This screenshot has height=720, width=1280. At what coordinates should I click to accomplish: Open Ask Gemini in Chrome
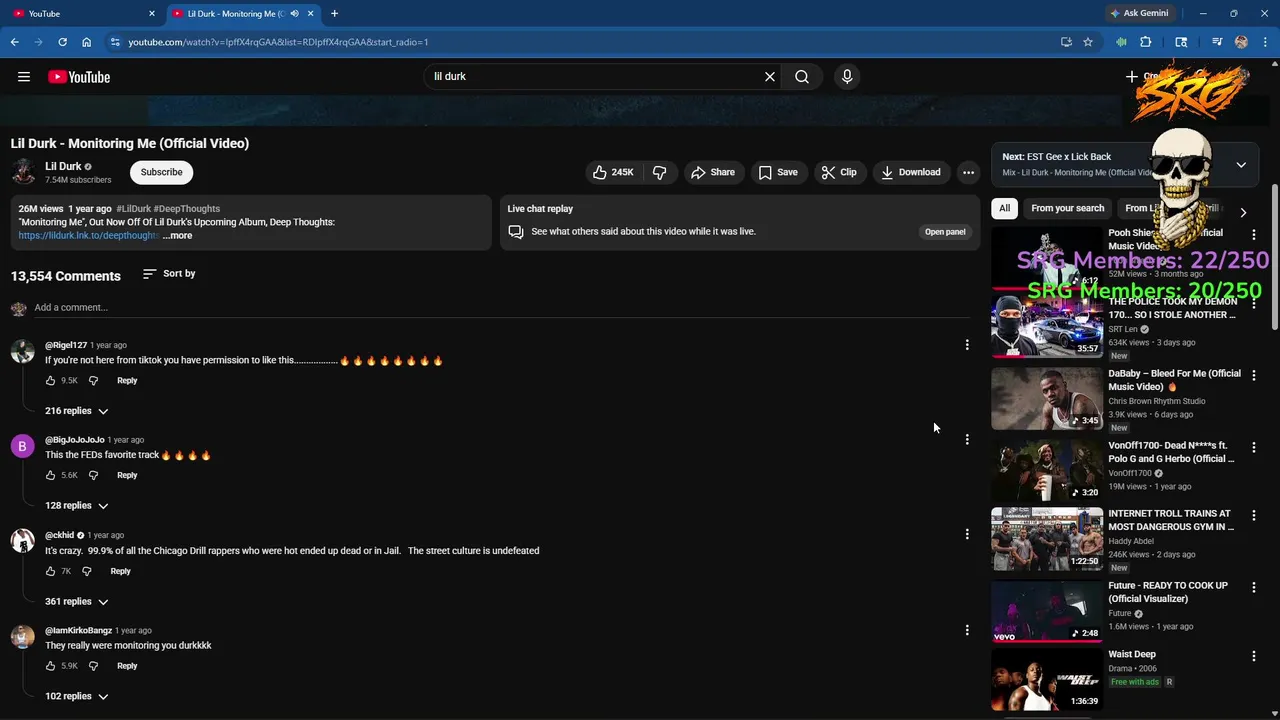point(1139,13)
